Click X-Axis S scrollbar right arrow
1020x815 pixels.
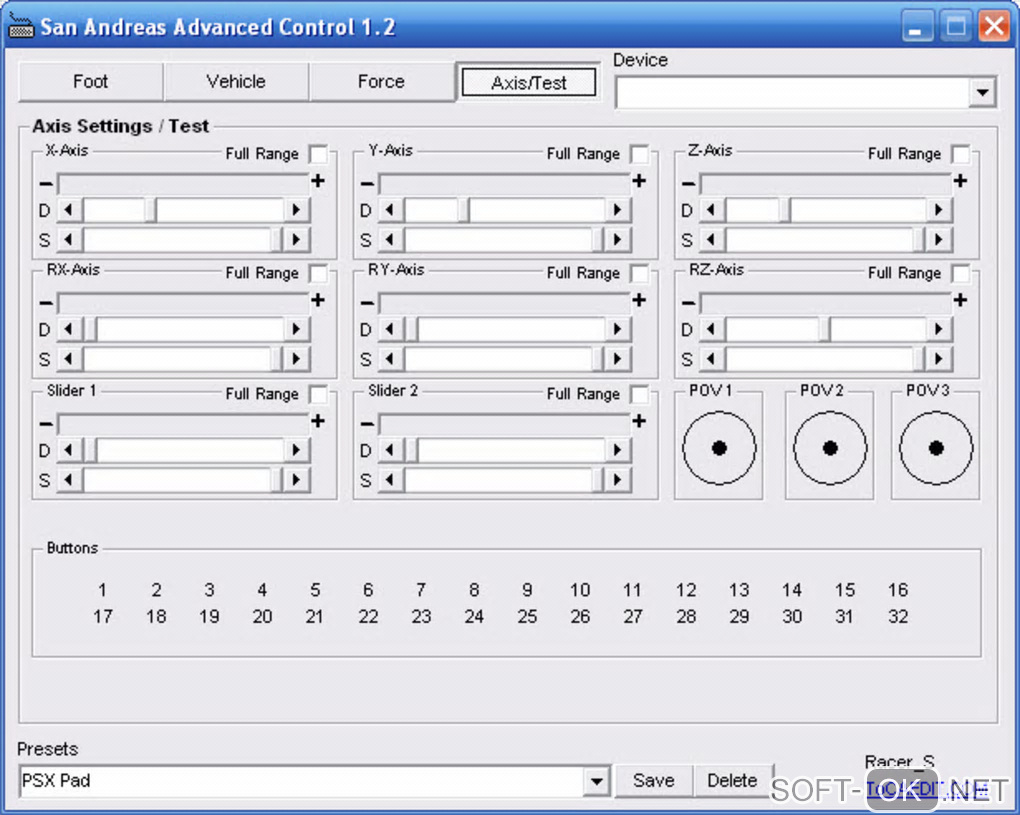297,239
